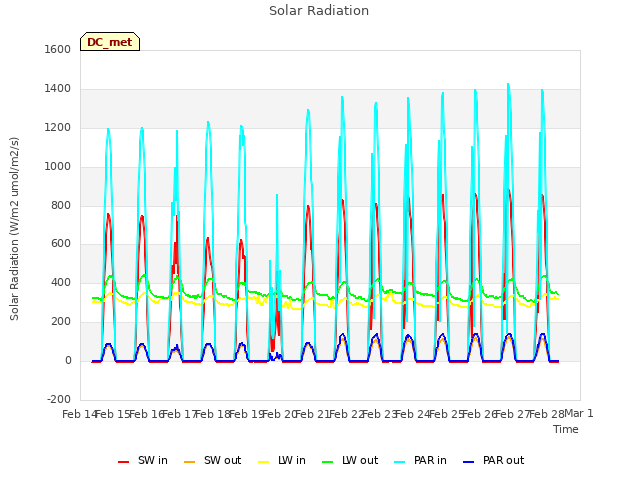
Task: Click the 800 y-axis tick label
Action: click(61, 205)
